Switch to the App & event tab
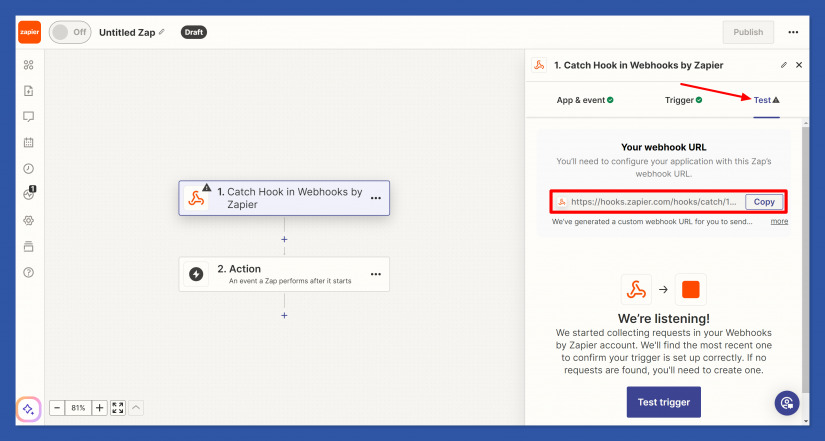This screenshot has width=825, height=441. pyautogui.click(x=585, y=100)
